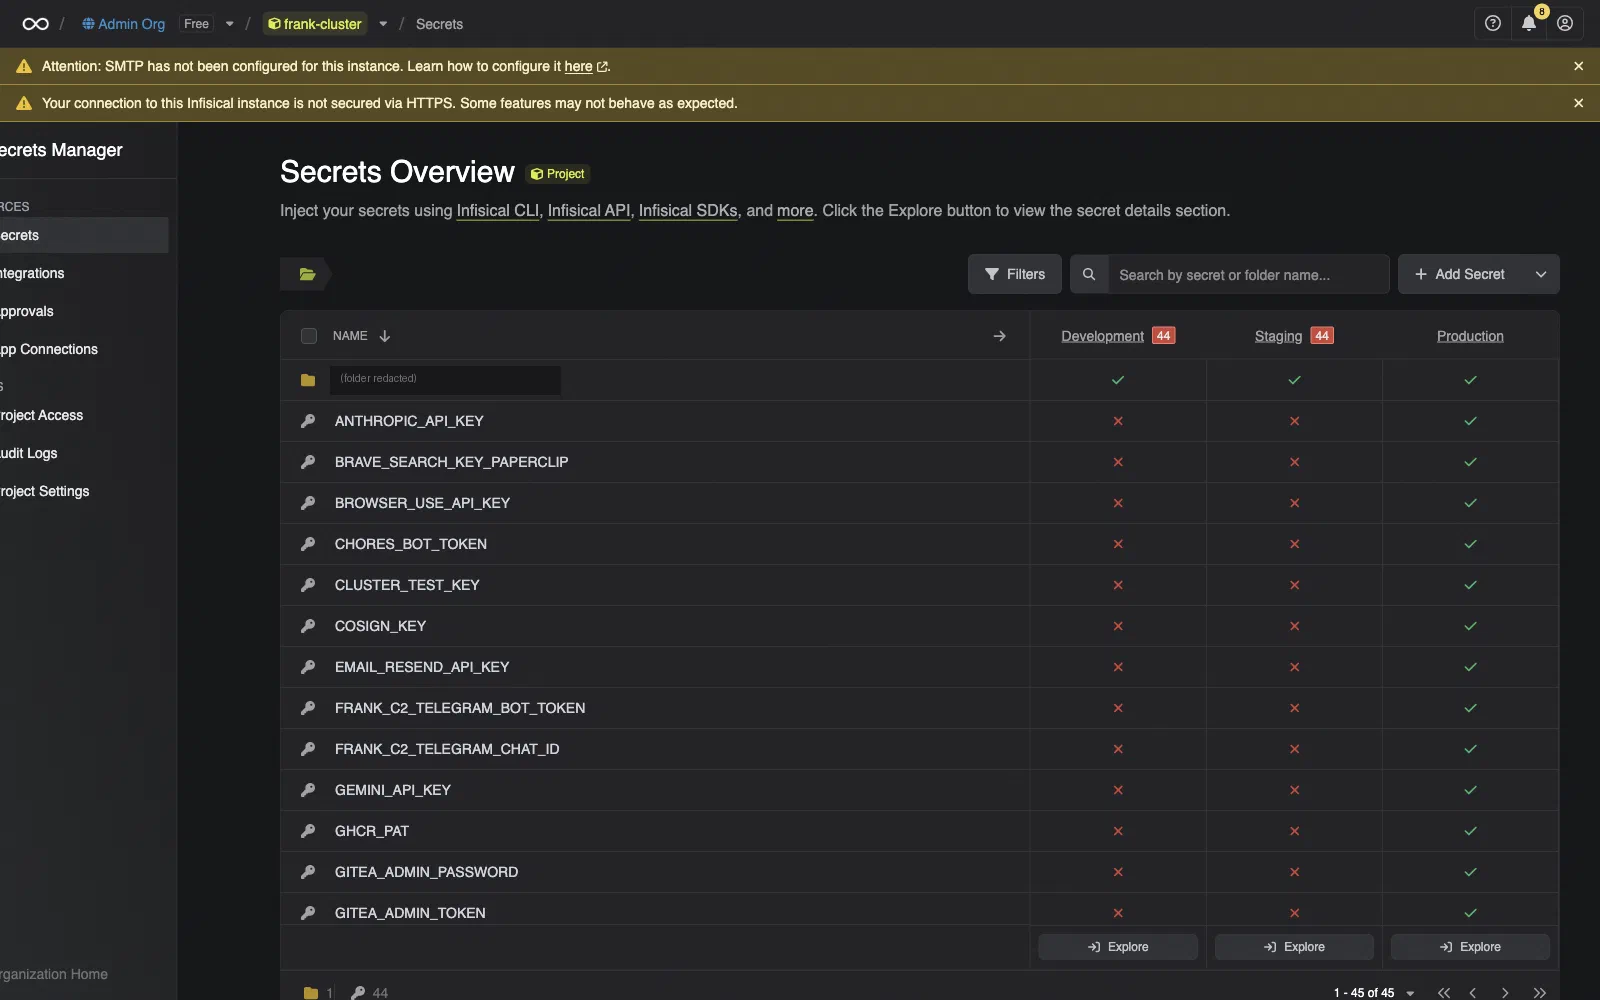Open Project Settings in the sidebar
Viewport: 1600px width, 1000px height.
[x=84, y=491]
